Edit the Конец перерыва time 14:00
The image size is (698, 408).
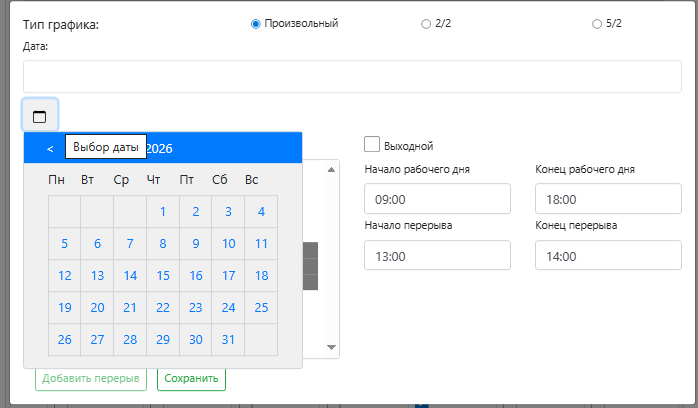[x=608, y=255]
